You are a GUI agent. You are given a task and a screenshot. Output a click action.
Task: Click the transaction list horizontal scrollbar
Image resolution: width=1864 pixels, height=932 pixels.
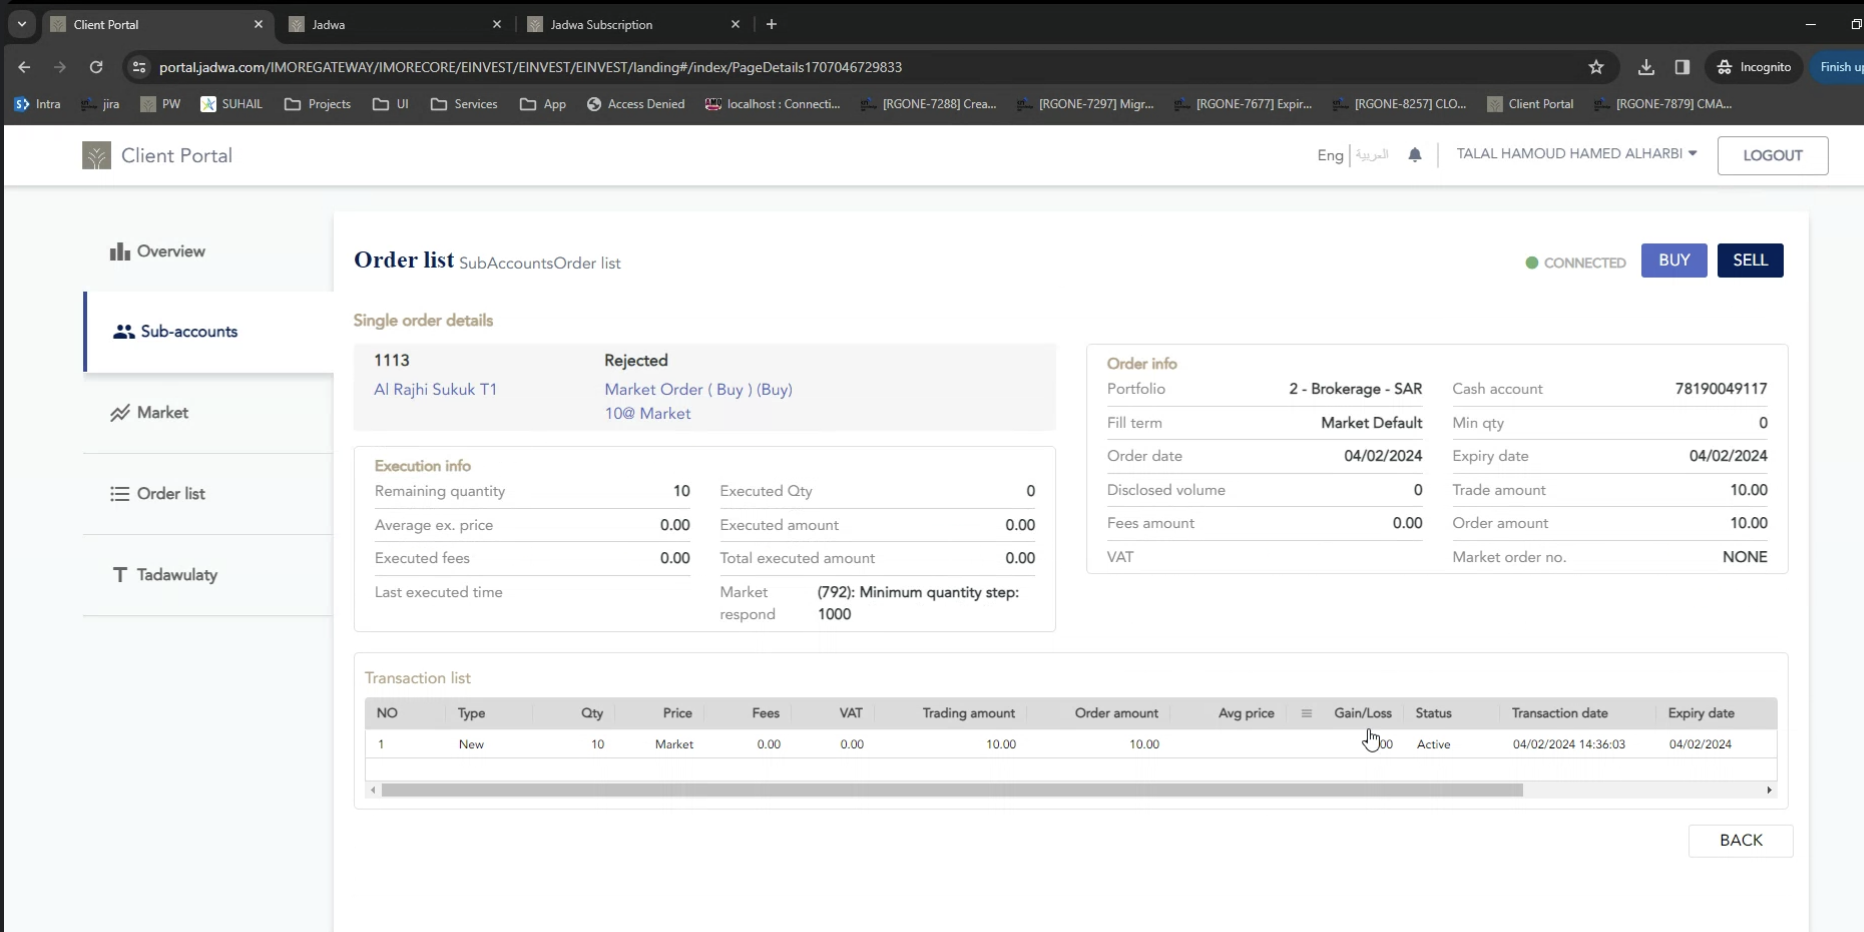(x=951, y=790)
